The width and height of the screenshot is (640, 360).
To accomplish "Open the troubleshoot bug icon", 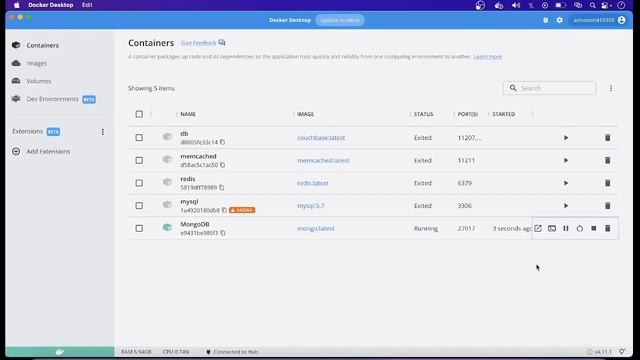I will pos(545,20).
